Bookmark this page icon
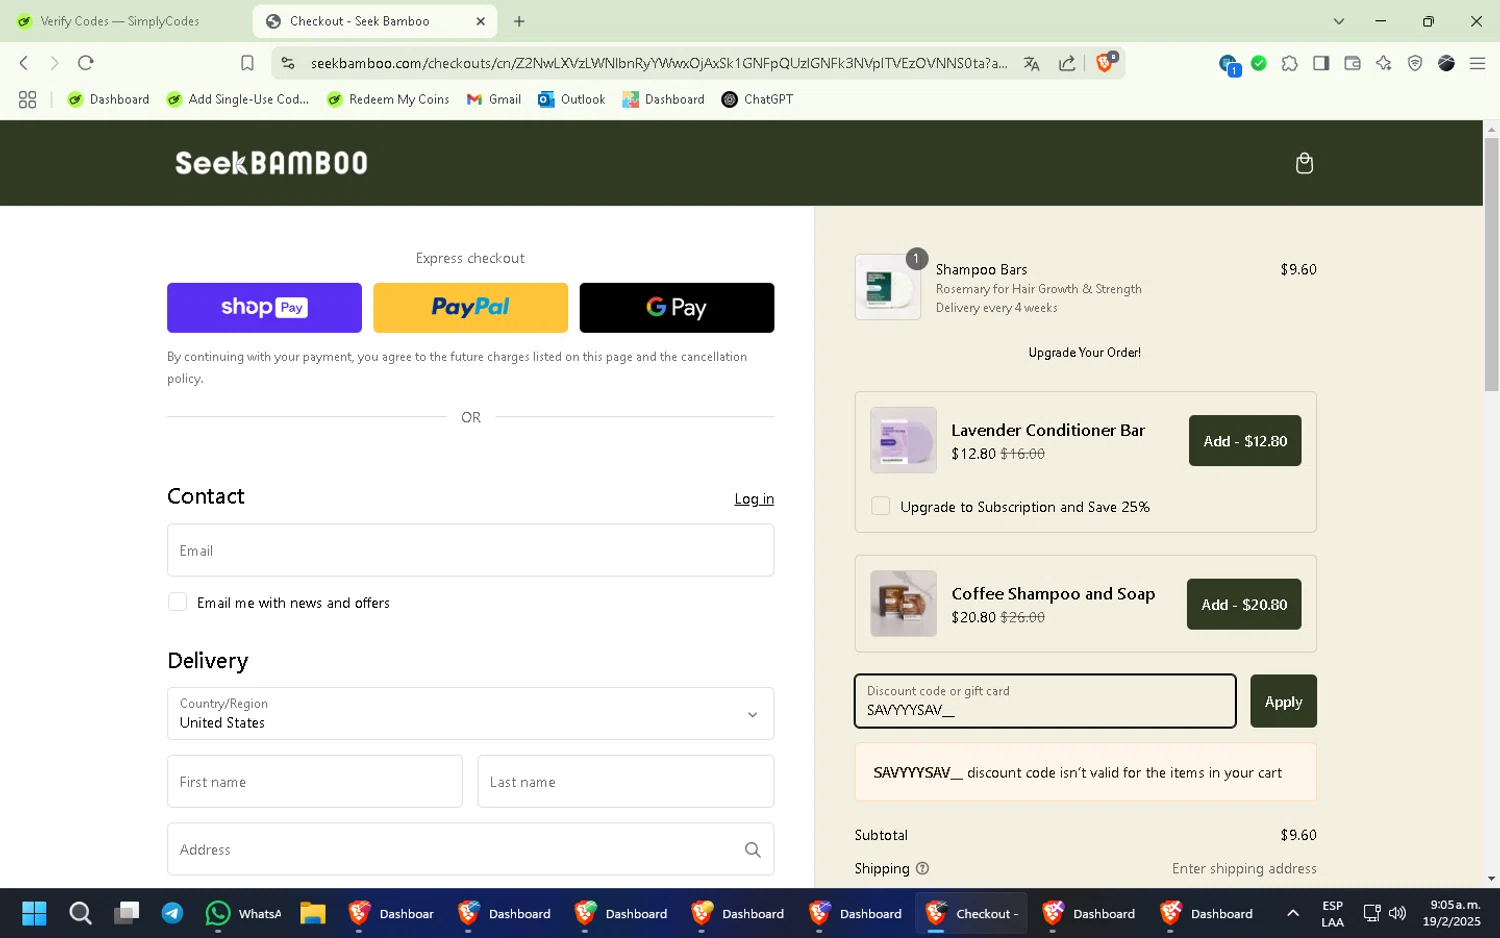The width and height of the screenshot is (1500, 938). [x=247, y=63]
